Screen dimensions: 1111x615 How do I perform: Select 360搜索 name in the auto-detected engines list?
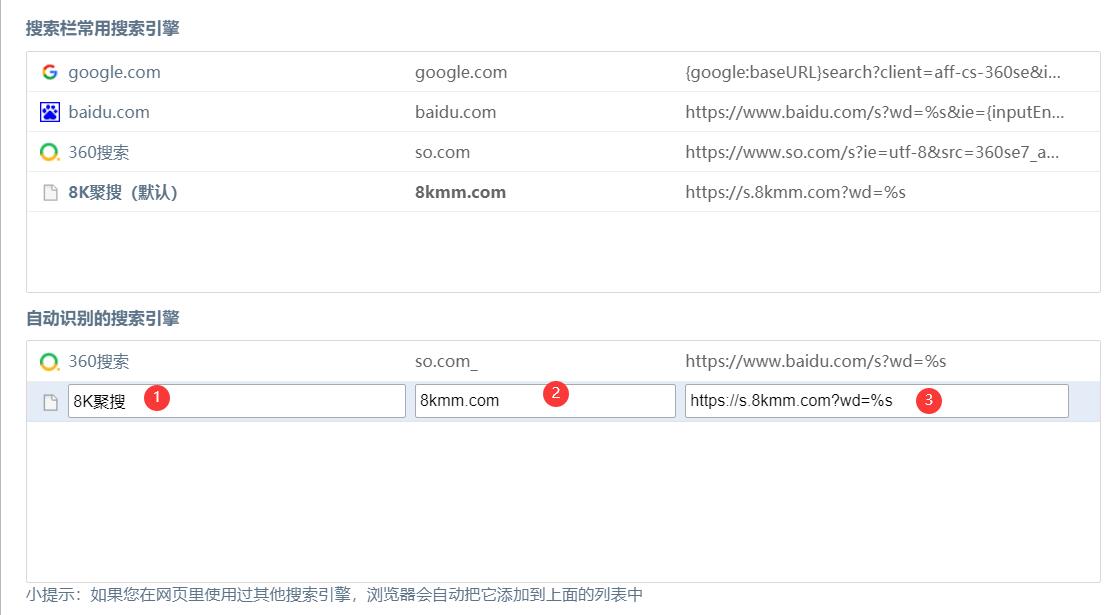click(x=98, y=361)
